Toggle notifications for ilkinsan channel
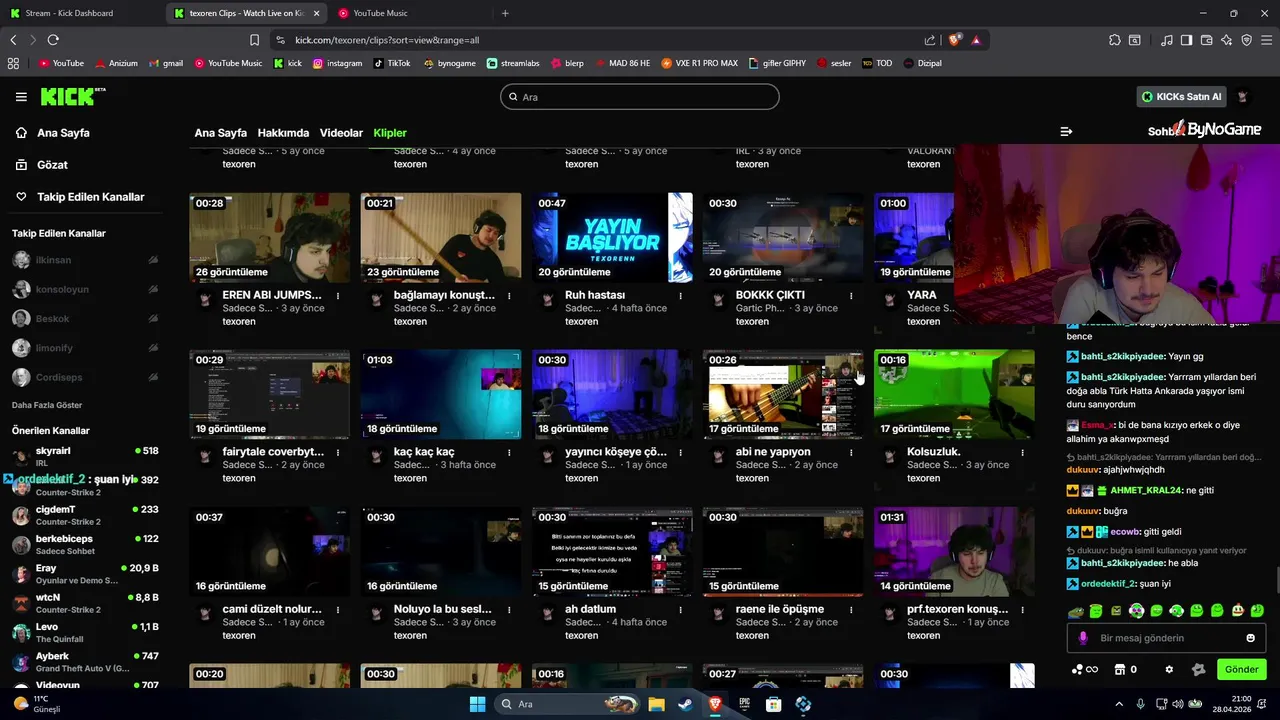 [x=153, y=260]
